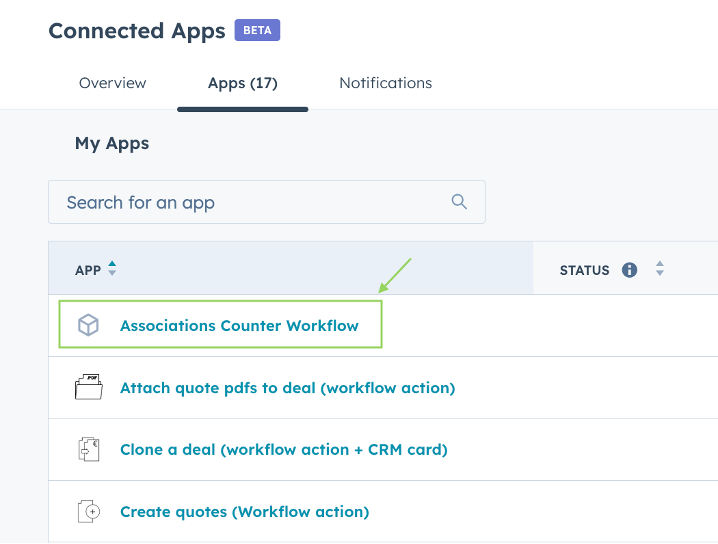Open Attach quote pdfs to deal link

(287, 387)
